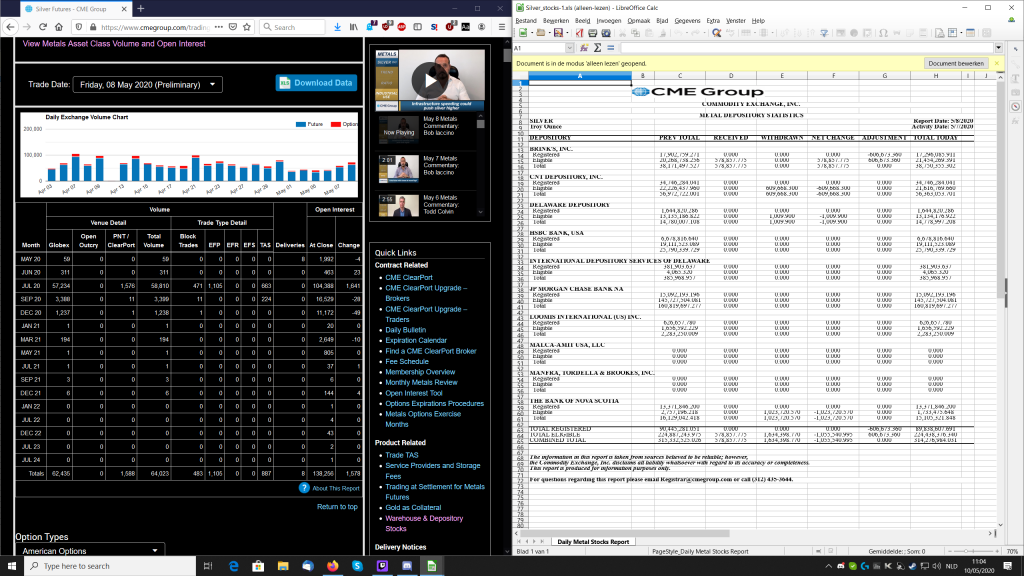Click About This Report question icon
Image resolution: width=1024 pixels, height=576 pixels.
(x=304, y=488)
